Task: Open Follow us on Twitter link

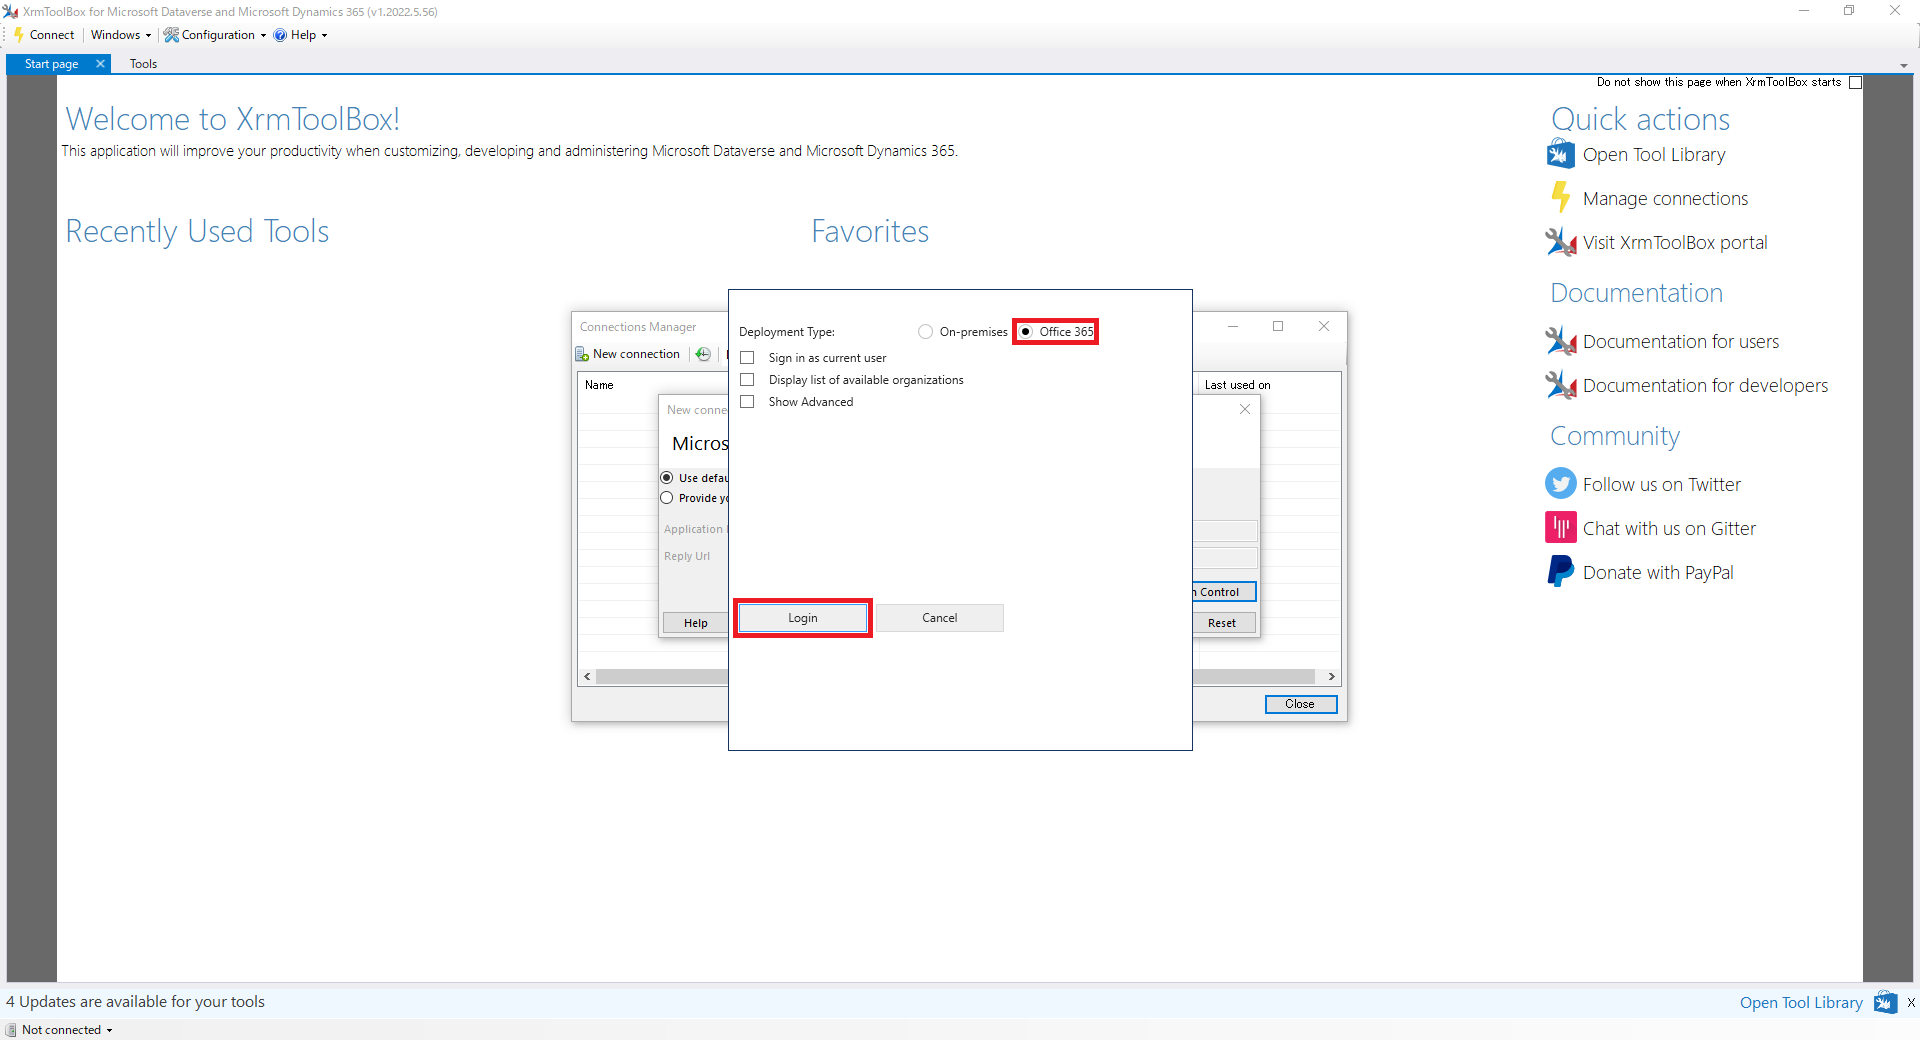Action: (x=1661, y=485)
